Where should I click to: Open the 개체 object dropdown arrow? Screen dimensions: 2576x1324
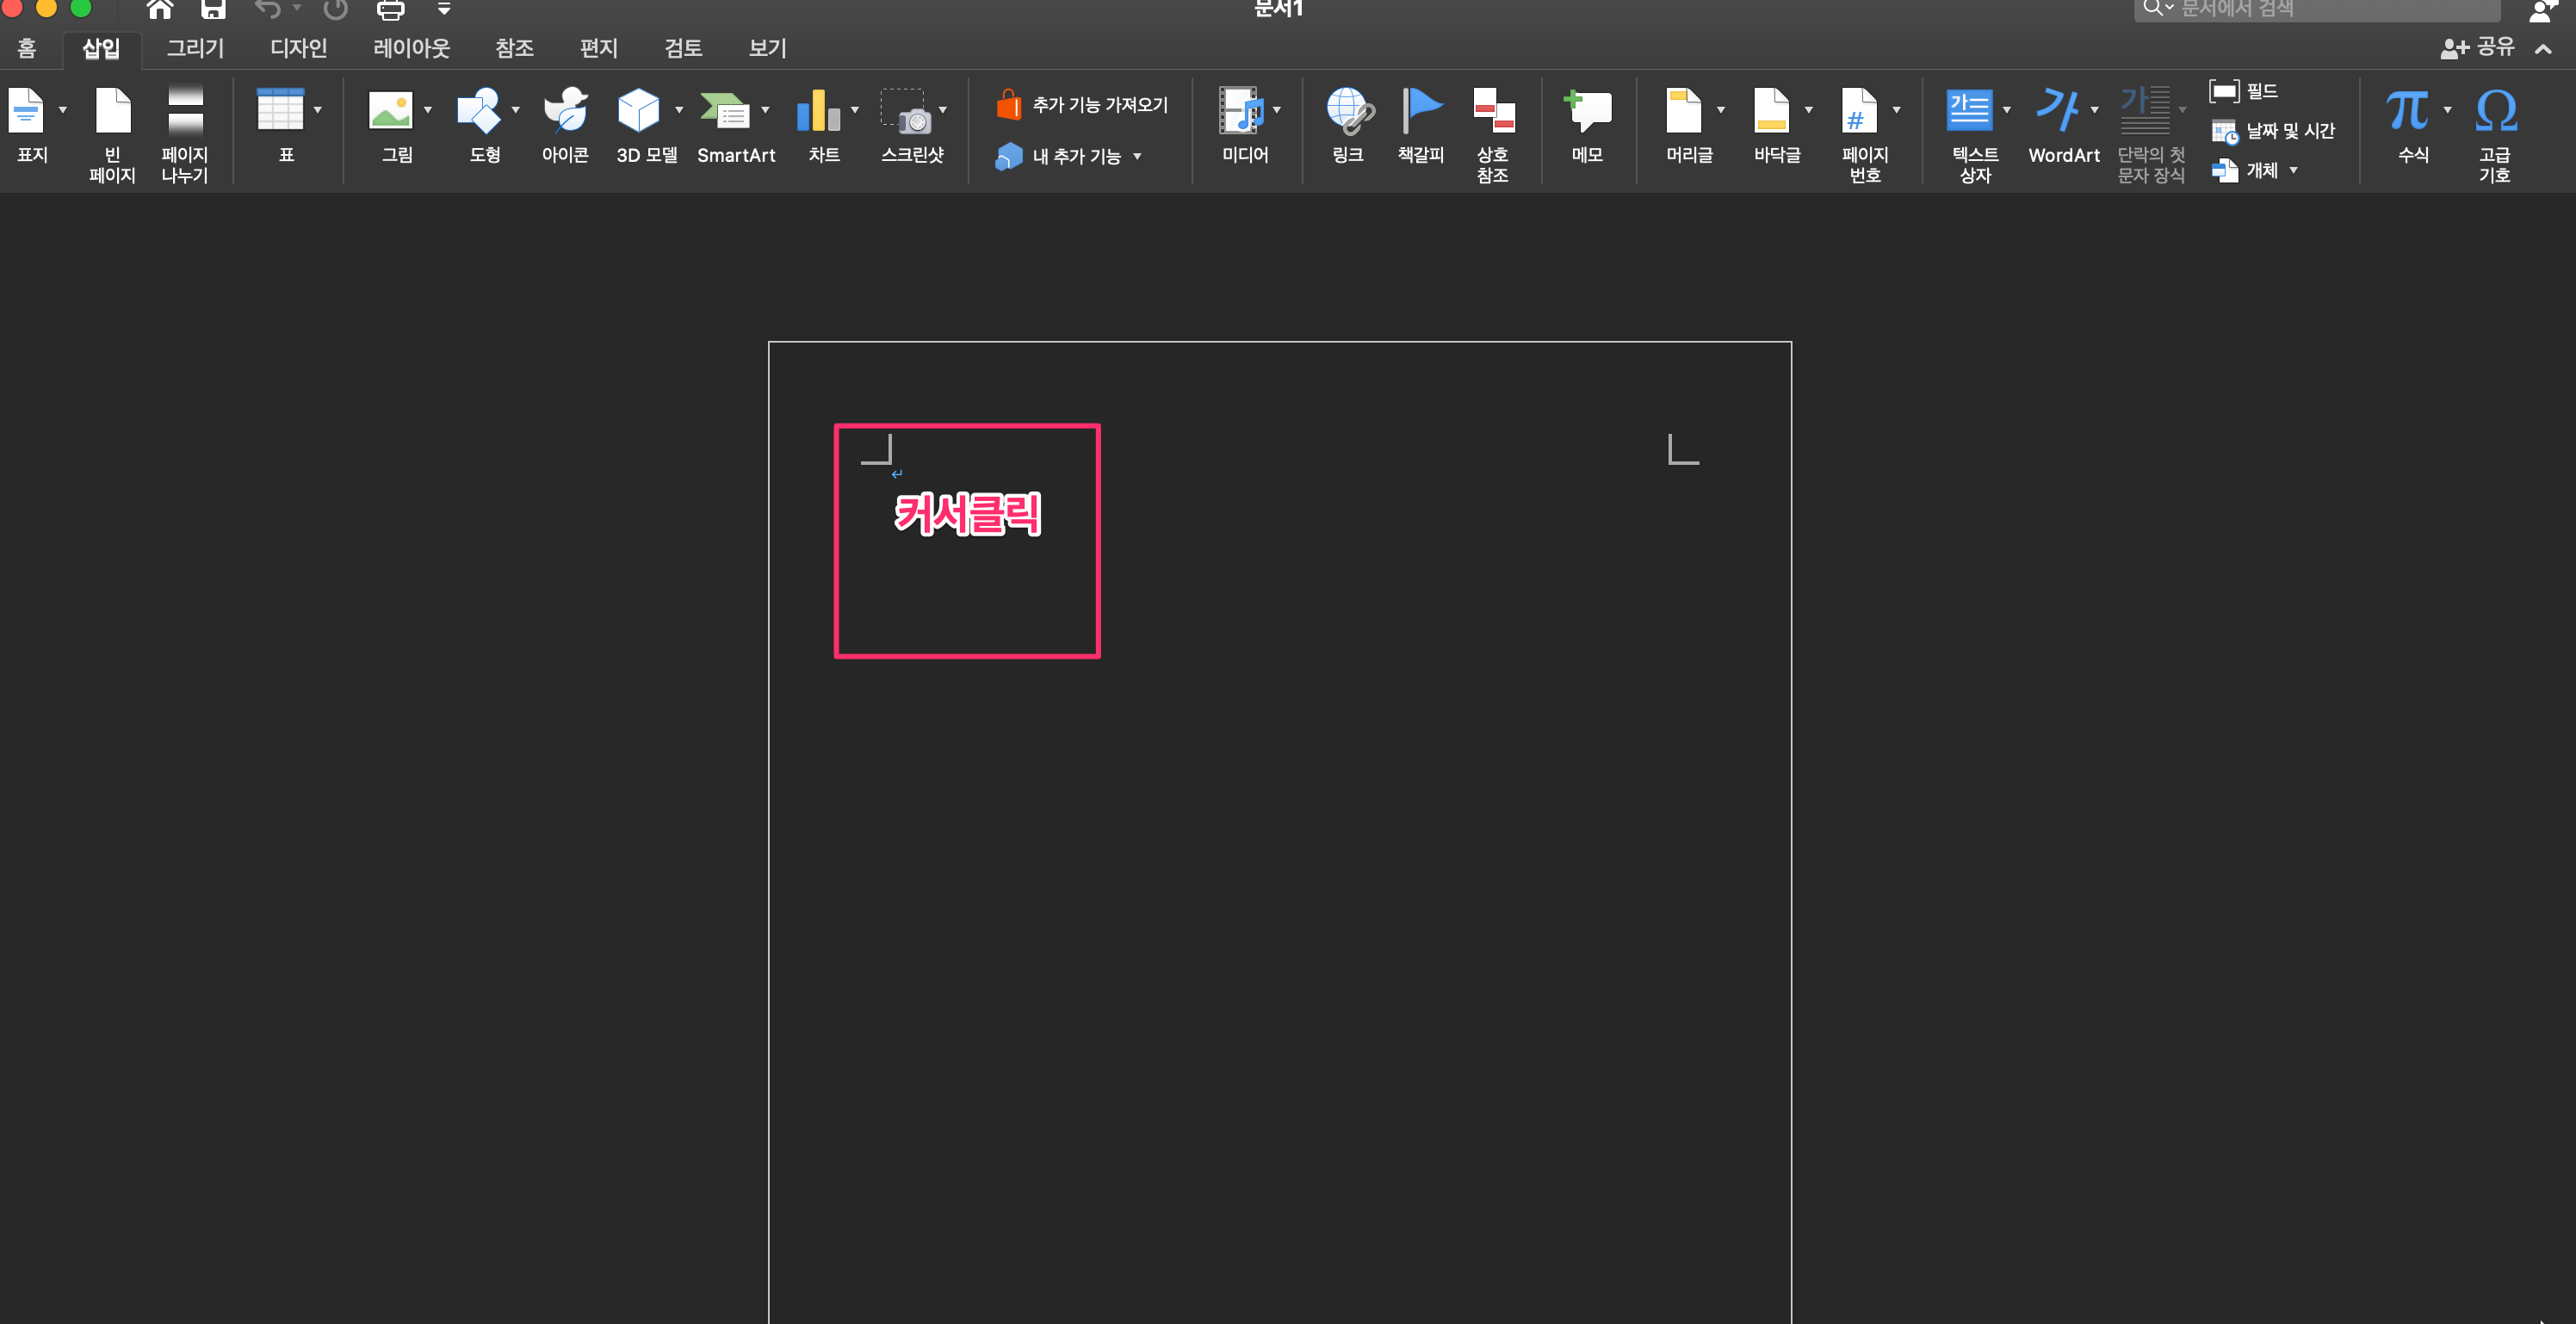pyautogui.click(x=2293, y=171)
